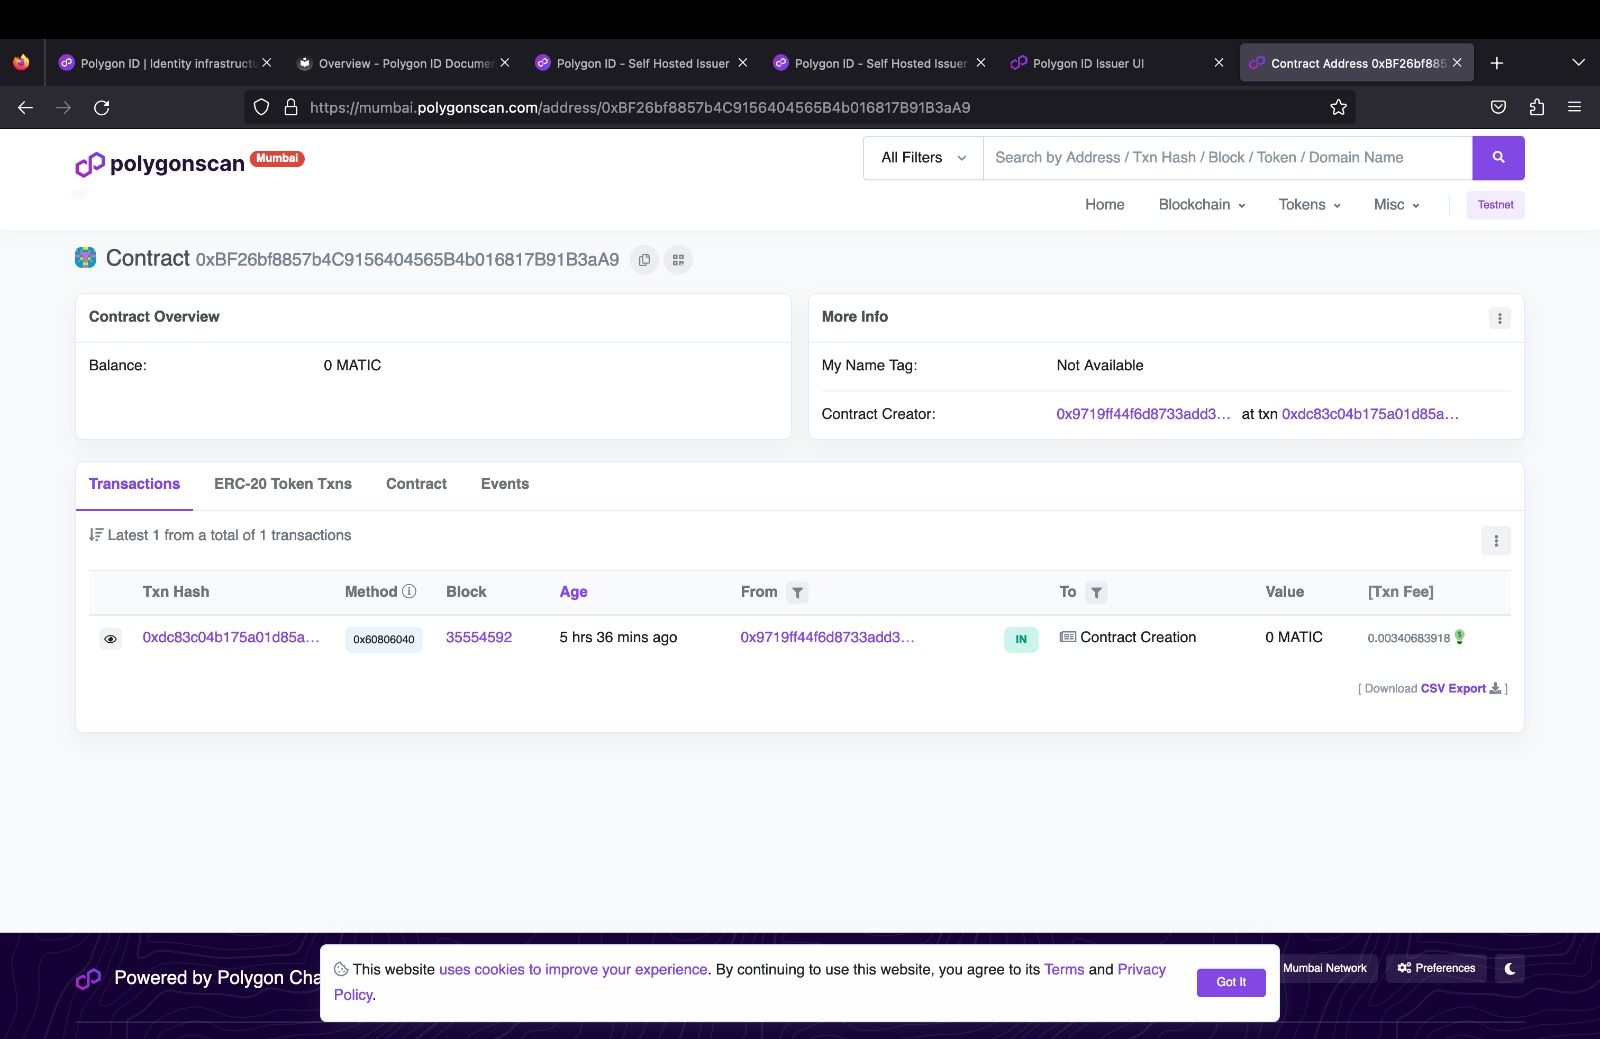The width and height of the screenshot is (1600, 1039).
Task: Expand the Tokens menu
Action: click(1309, 205)
